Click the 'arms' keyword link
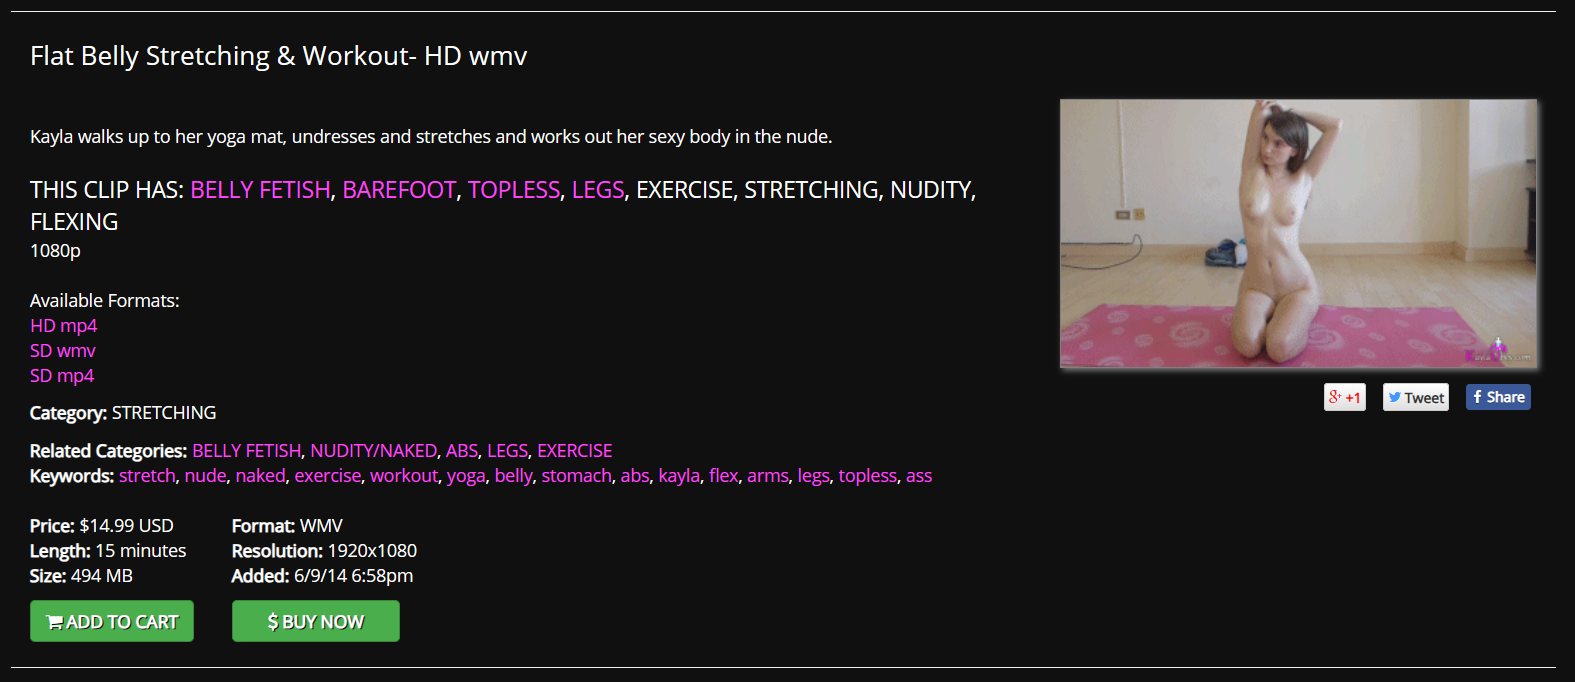1575x682 pixels. 768,476
